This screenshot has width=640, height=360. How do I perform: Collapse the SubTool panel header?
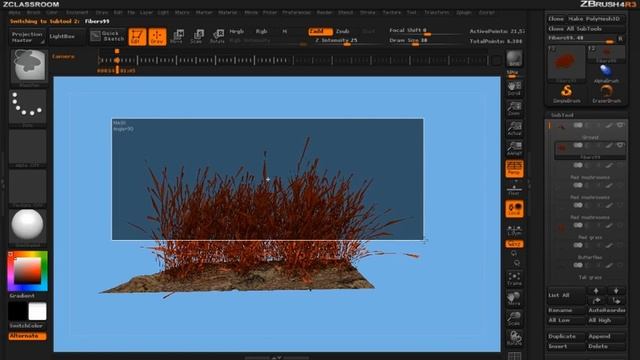(x=562, y=115)
